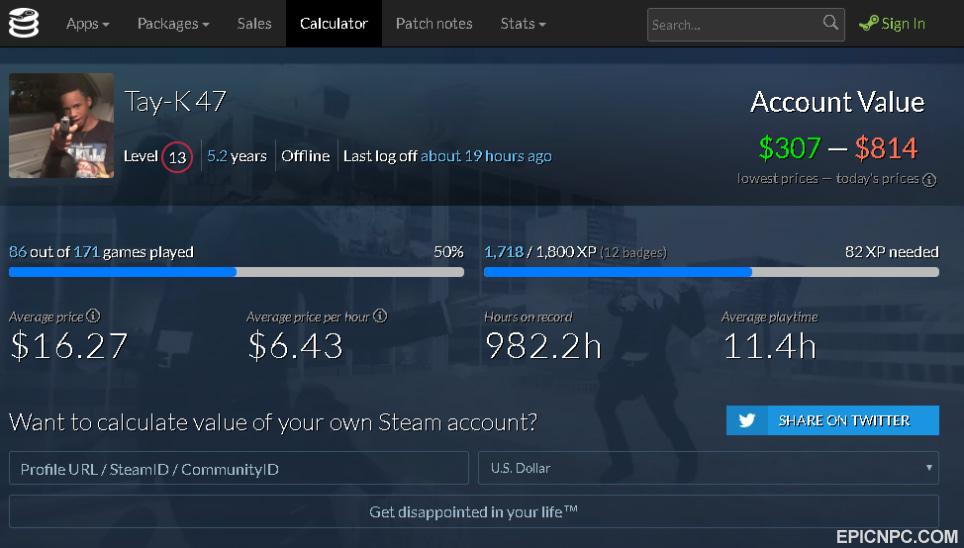Click the Share on Twitter button
The image size is (964, 548).
832,420
